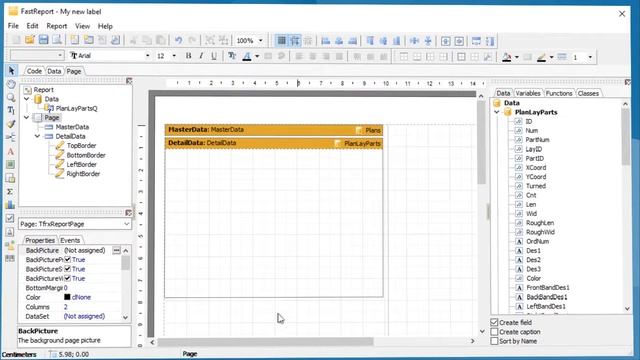Insert a checkbox object from the tool palette

click(x=11, y=218)
